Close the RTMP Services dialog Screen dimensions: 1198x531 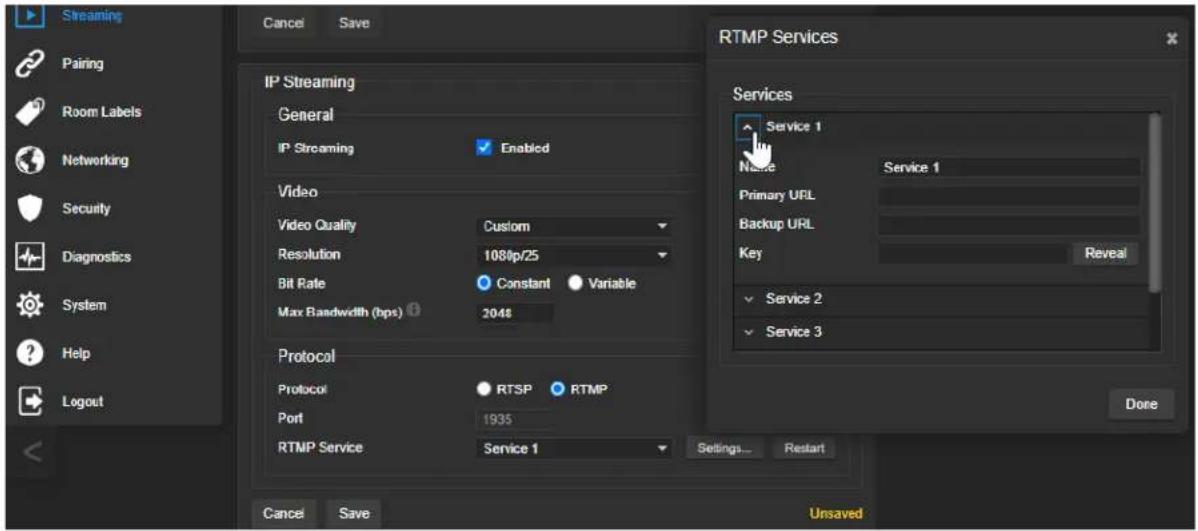[1172, 38]
